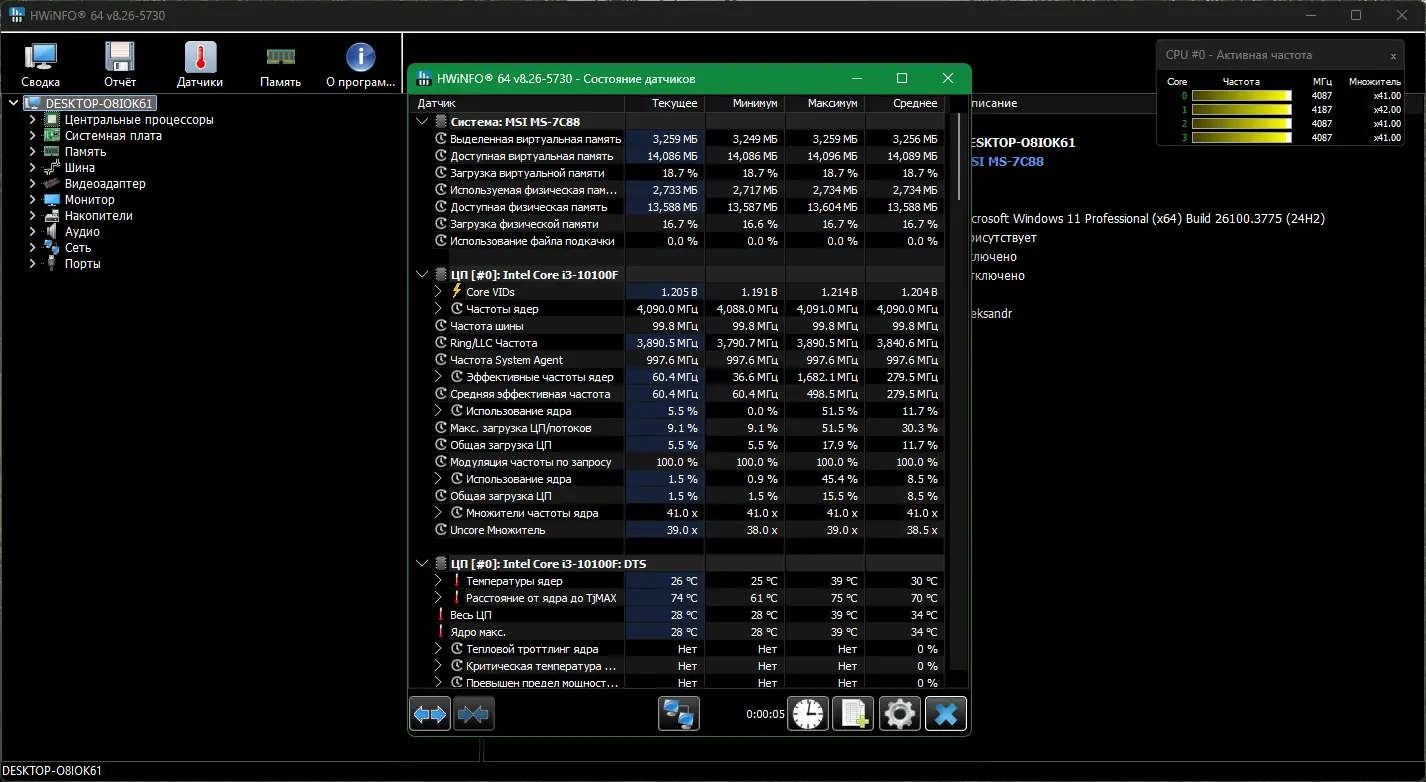
Task: Click the Максимум column header
Action: click(825, 103)
